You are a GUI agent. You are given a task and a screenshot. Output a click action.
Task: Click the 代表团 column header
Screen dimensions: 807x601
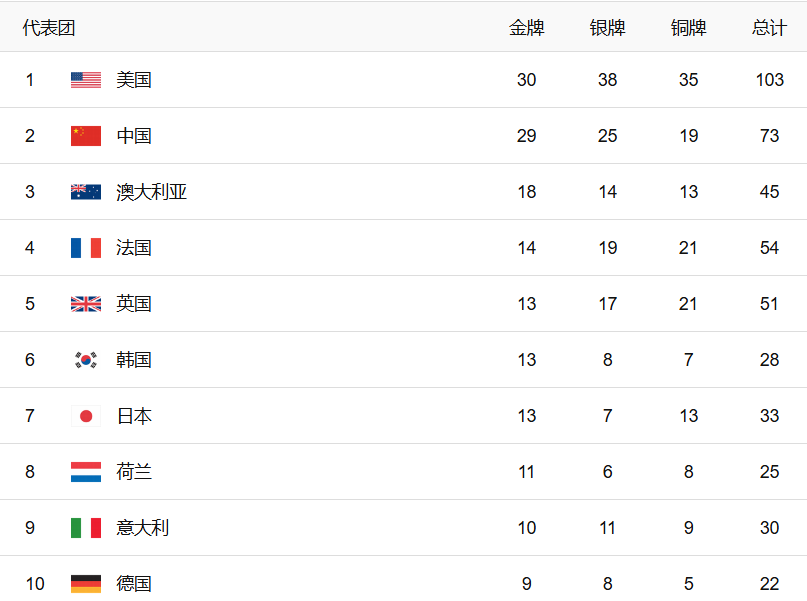click(49, 28)
